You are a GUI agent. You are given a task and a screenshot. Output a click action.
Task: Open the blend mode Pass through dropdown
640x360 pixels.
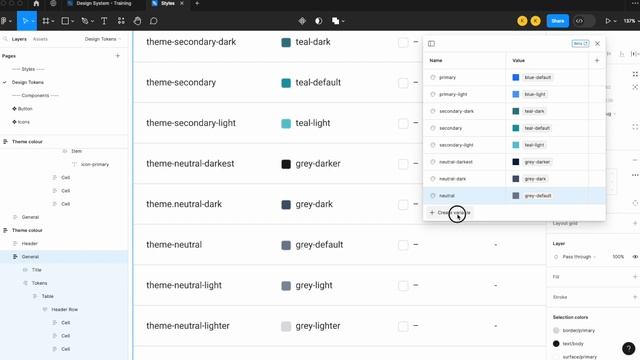point(579,257)
